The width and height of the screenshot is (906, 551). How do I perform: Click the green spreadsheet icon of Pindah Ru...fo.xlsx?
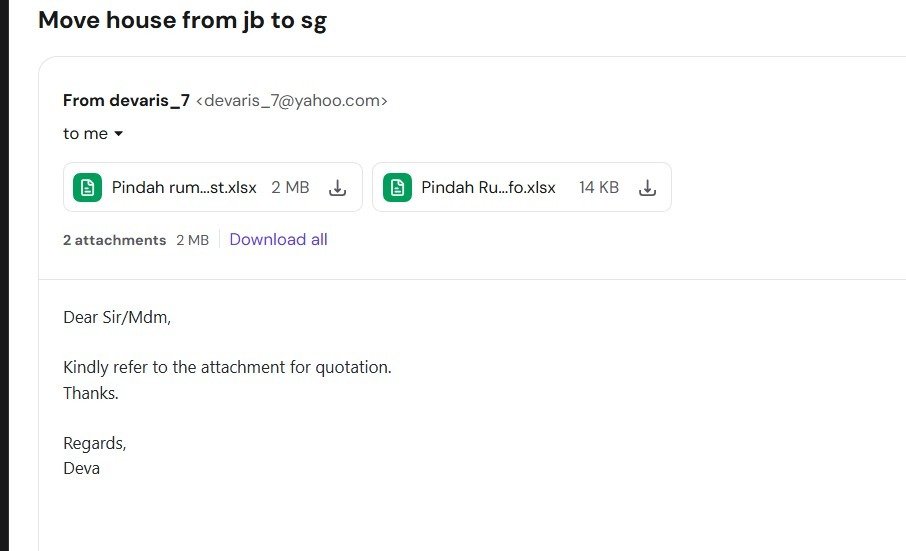(397, 188)
